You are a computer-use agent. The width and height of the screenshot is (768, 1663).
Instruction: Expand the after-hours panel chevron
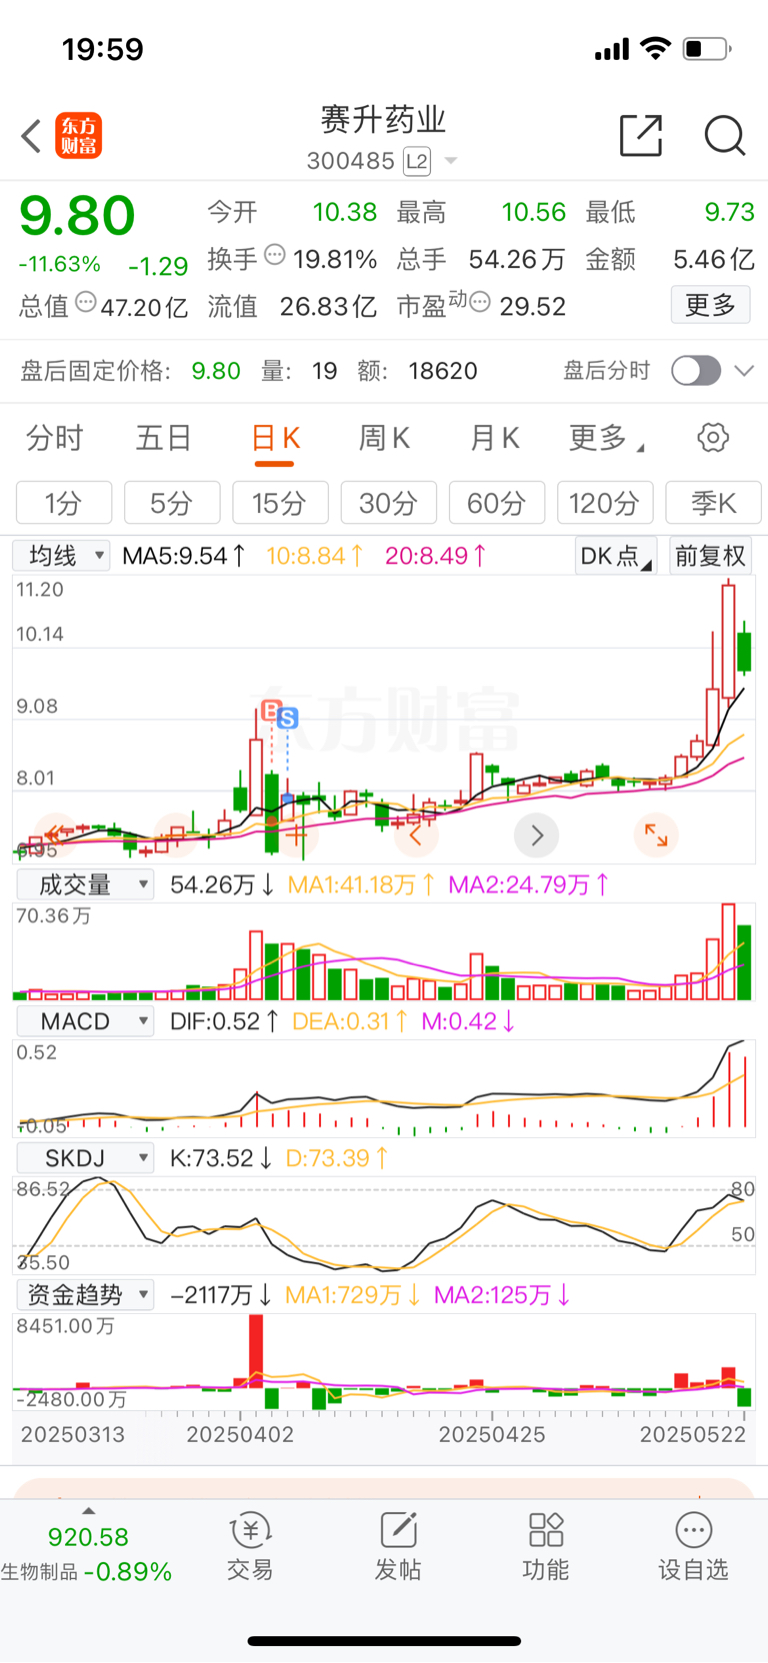tap(744, 371)
